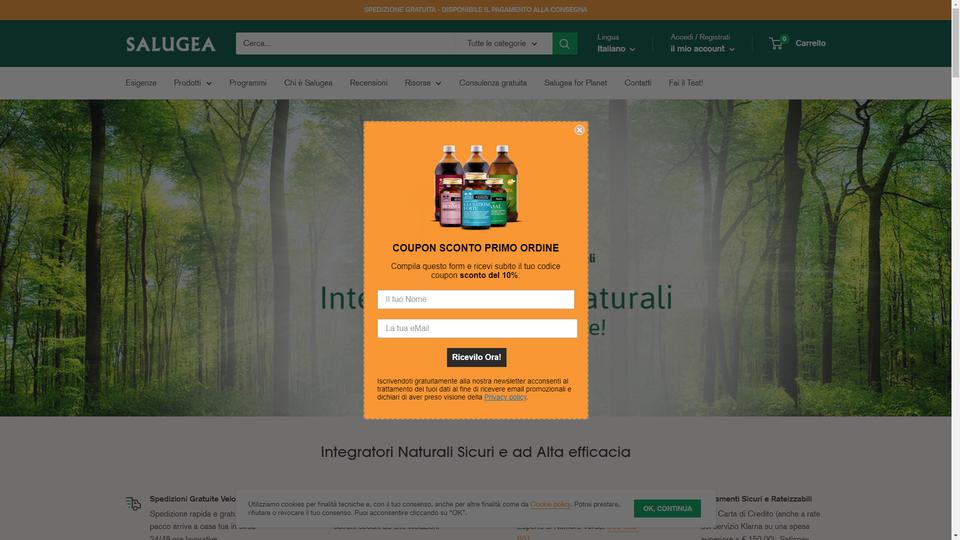Expand the Risorse menu
This screenshot has width=960, height=540.
pos(423,83)
